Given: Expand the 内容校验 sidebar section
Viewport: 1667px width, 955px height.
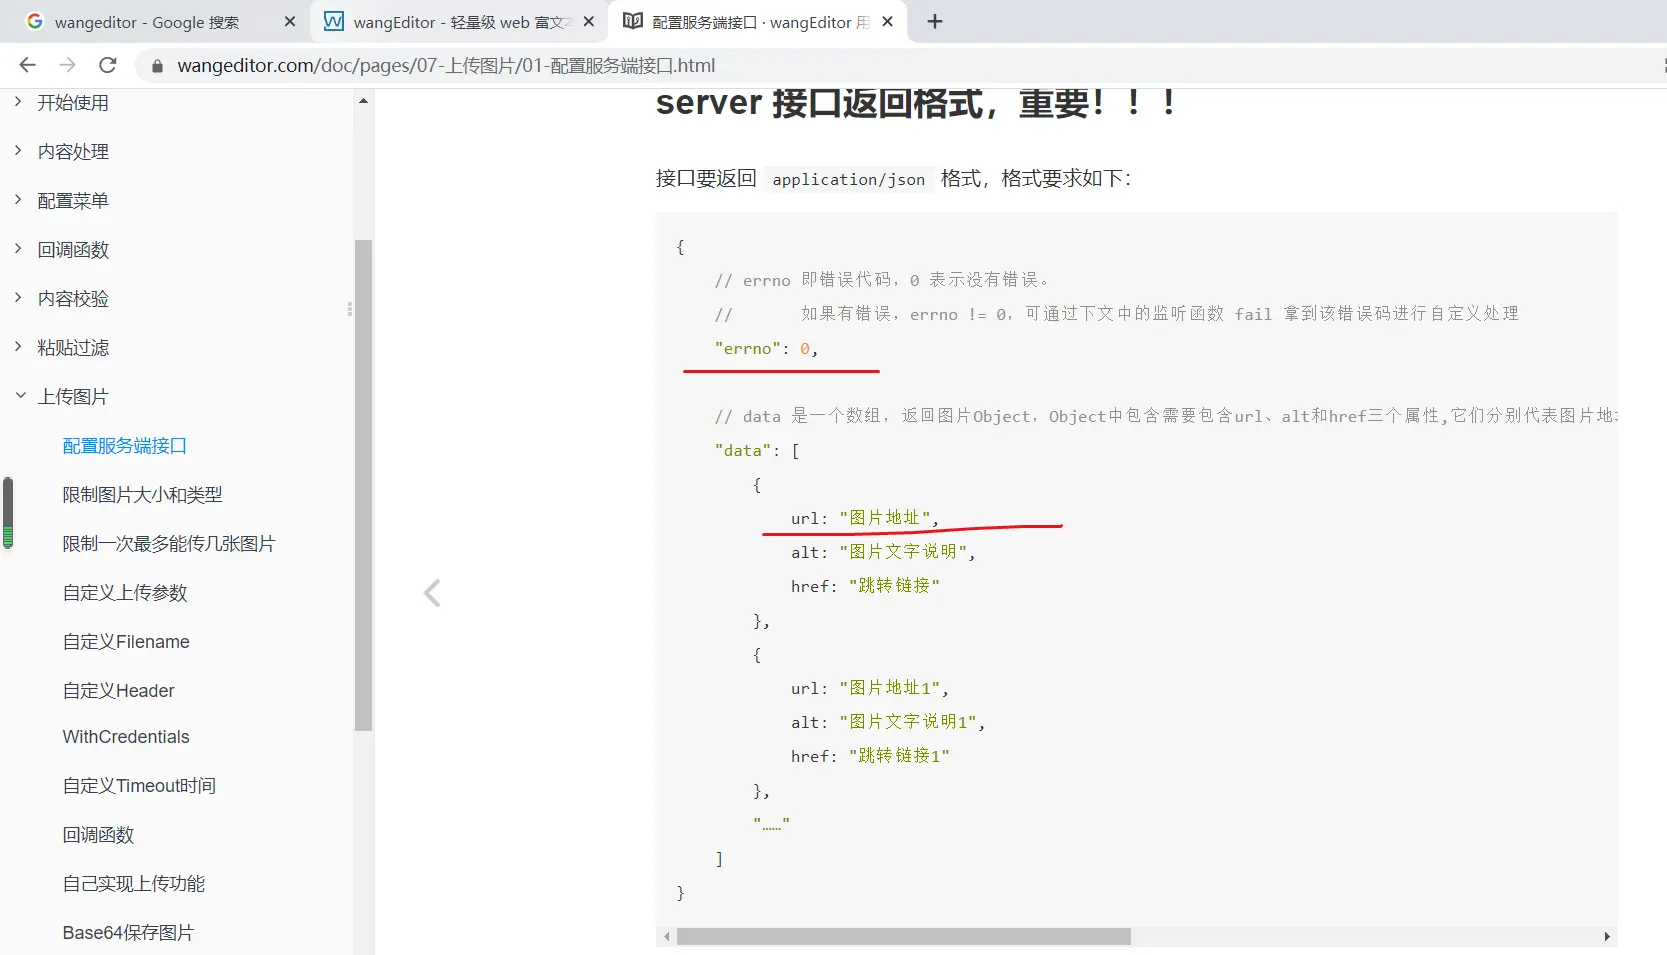Looking at the screenshot, I should point(73,299).
